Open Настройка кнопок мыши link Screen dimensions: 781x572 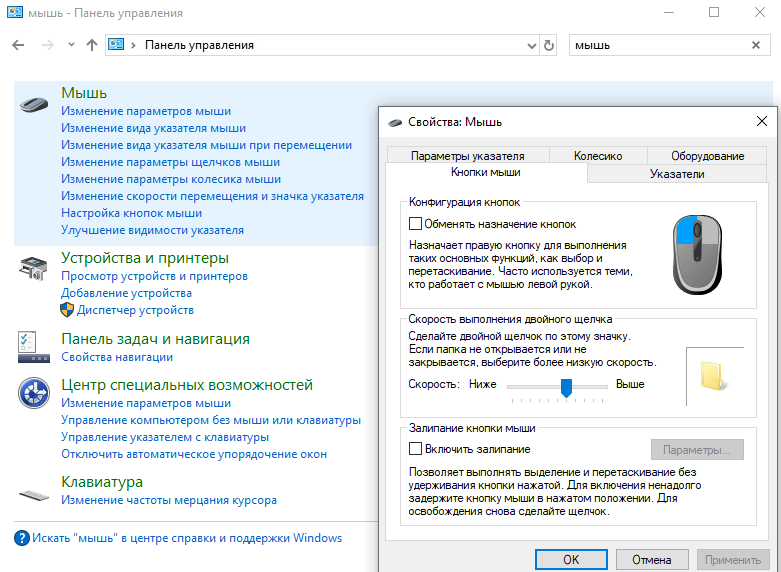pos(131,213)
